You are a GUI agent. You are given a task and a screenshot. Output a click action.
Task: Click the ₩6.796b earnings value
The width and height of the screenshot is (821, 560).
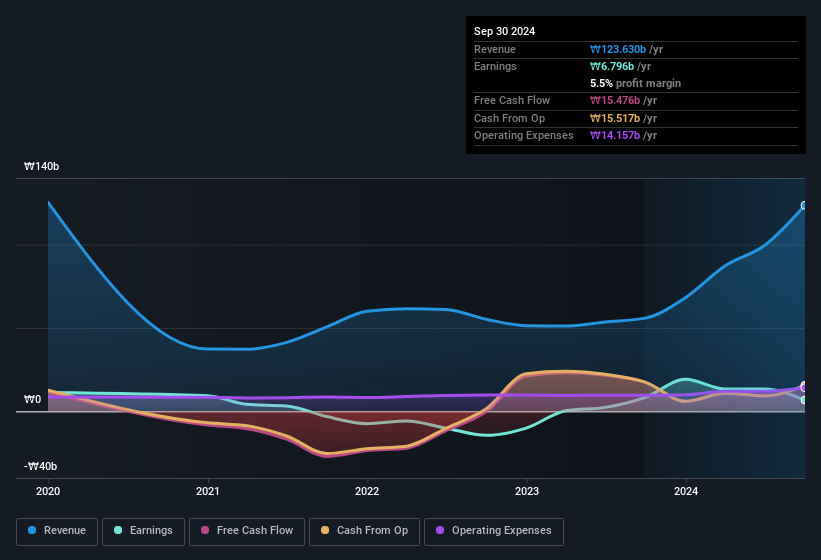612,66
